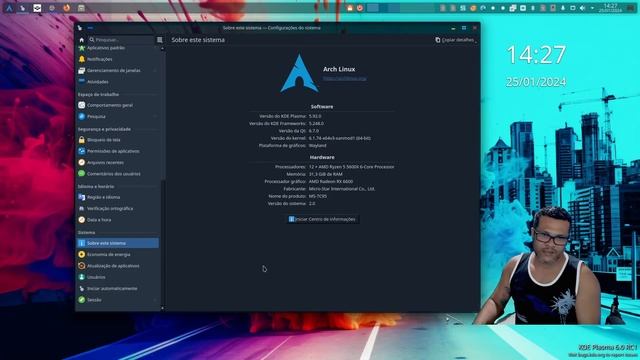Expand the Pesquisa submenu arrow

tap(155, 117)
